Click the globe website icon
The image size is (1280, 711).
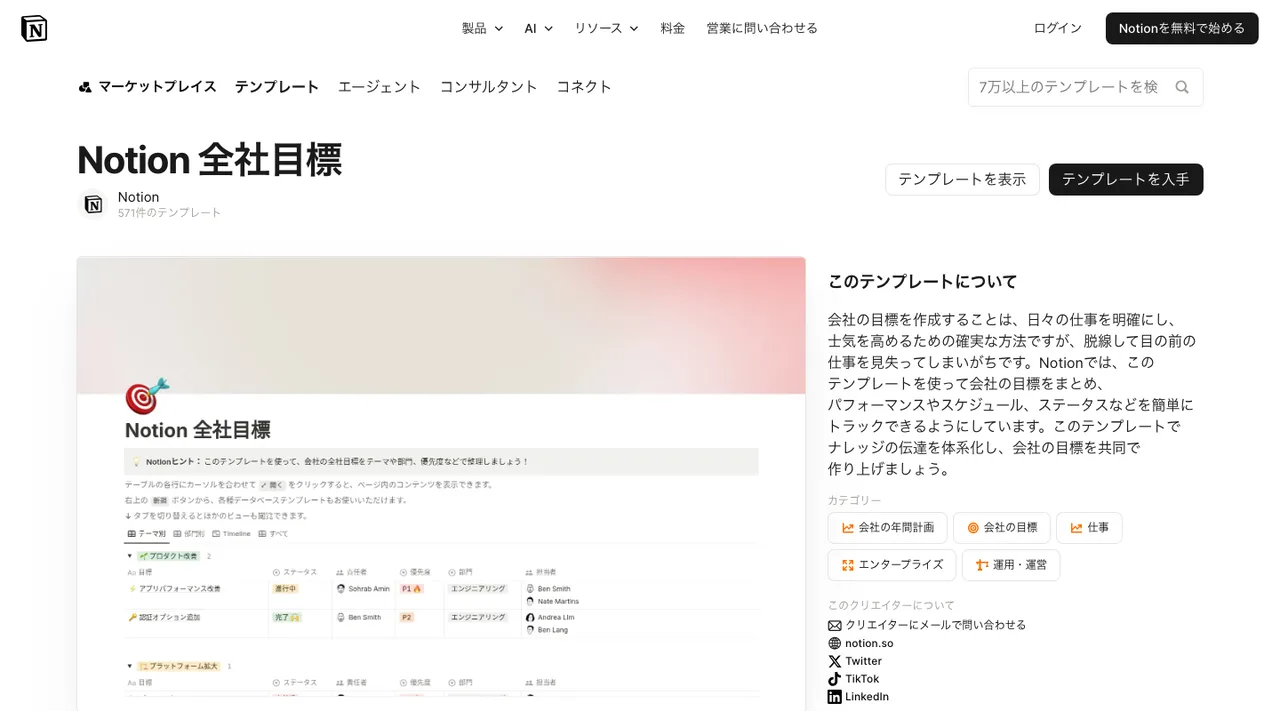(835, 643)
